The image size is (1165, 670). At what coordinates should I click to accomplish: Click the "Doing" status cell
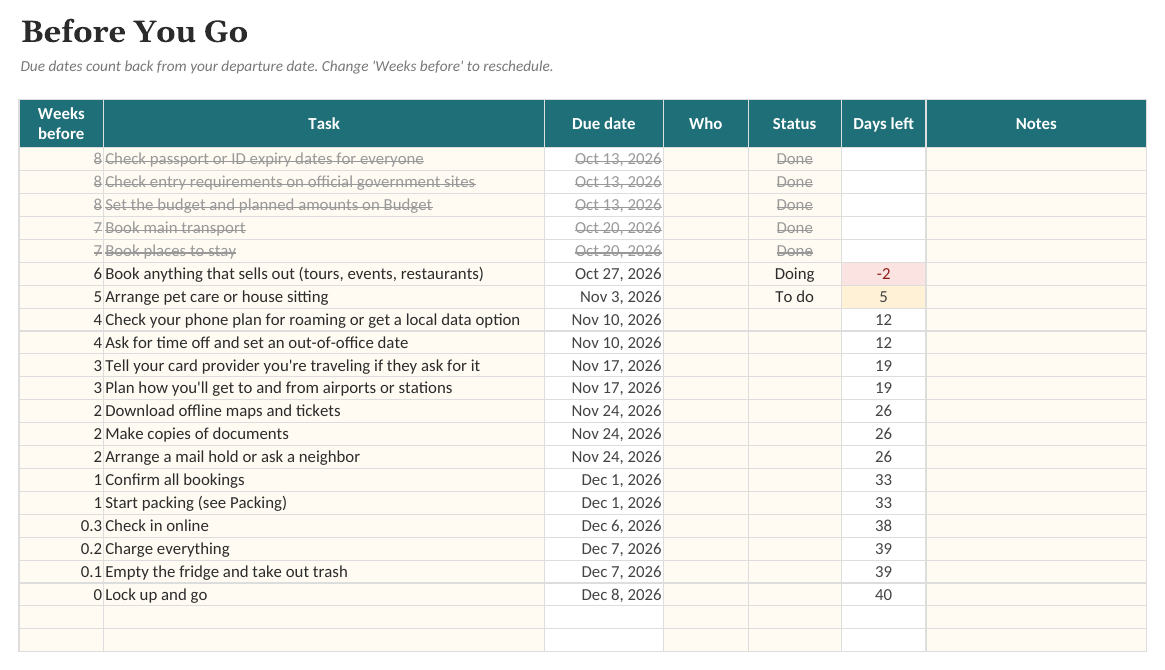pyautogui.click(x=794, y=274)
